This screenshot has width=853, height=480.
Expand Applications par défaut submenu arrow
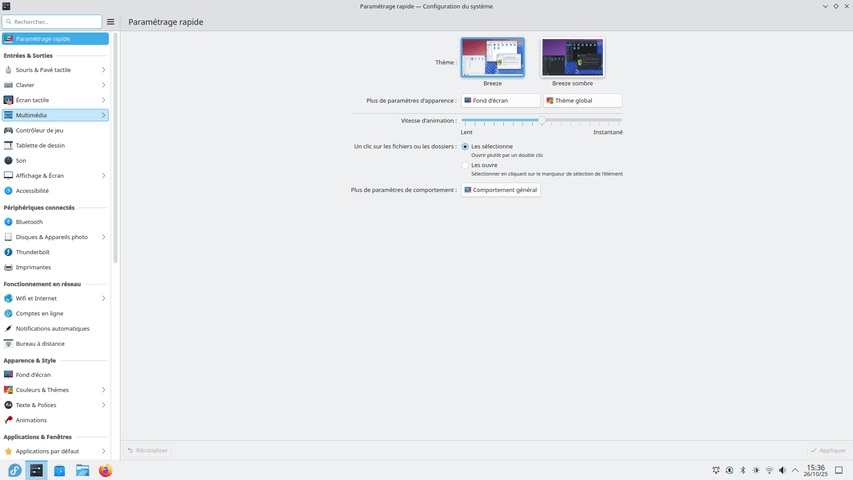click(103, 451)
